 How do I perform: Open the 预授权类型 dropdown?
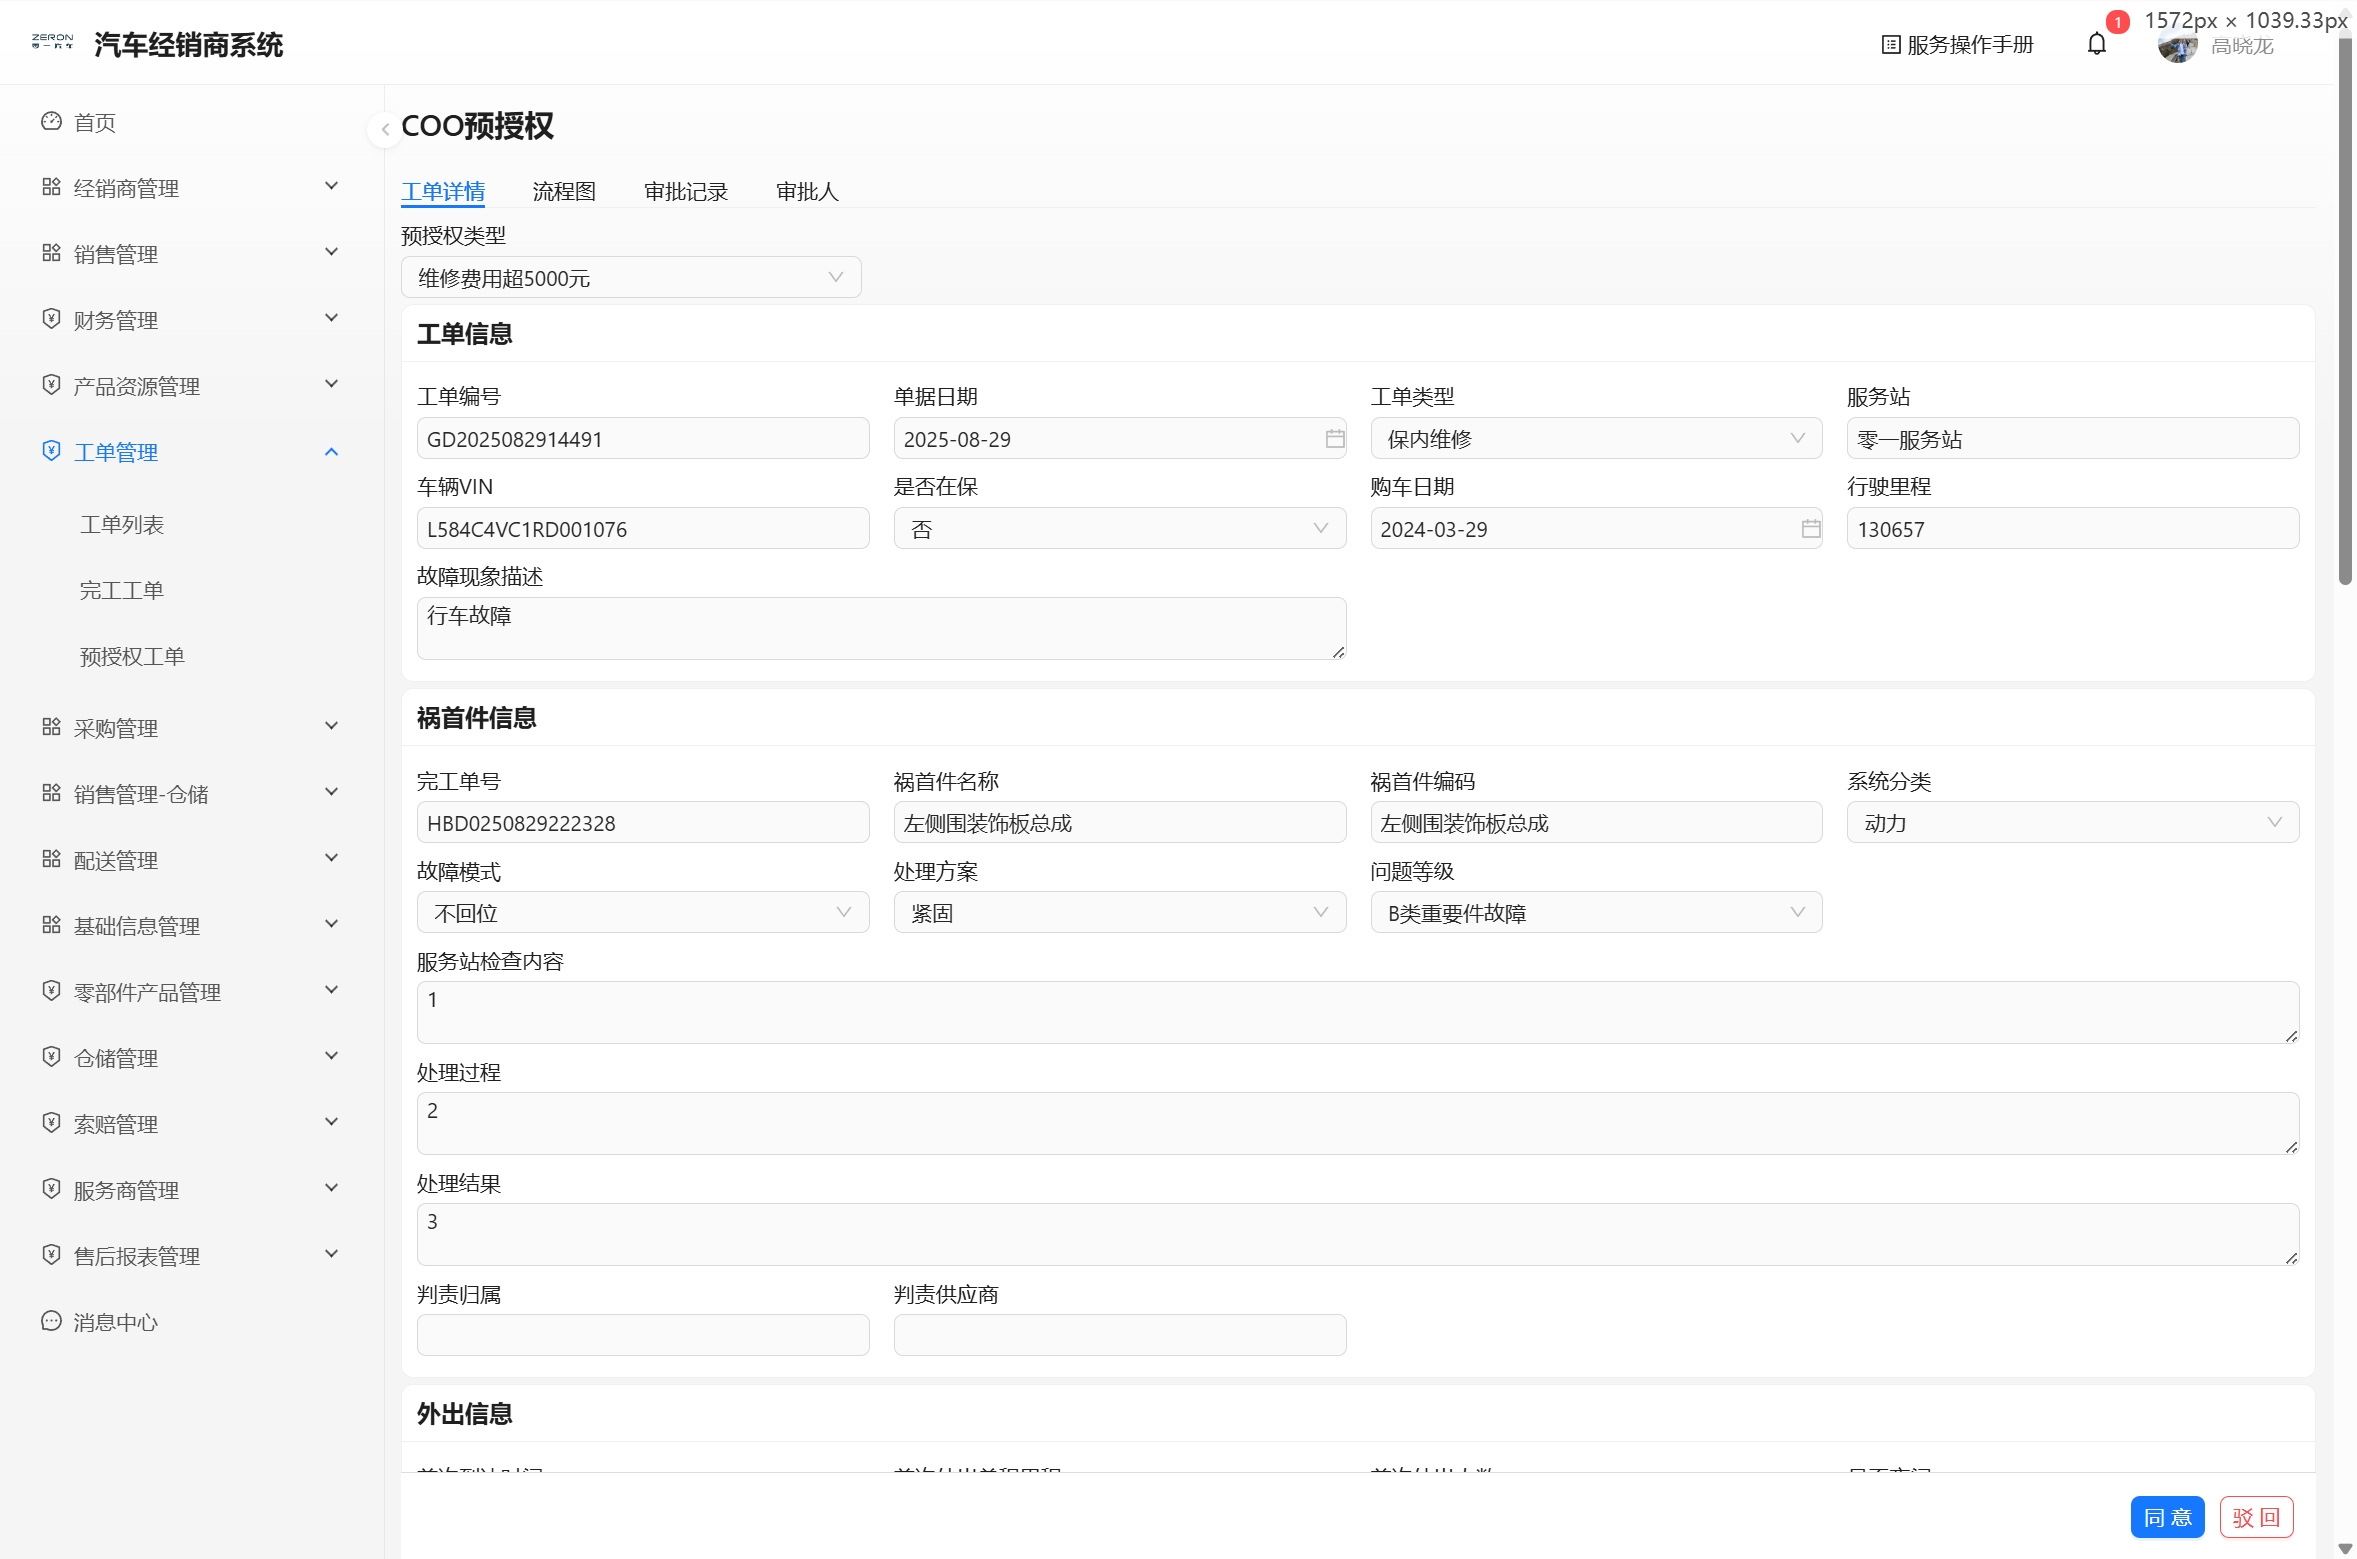(x=631, y=278)
